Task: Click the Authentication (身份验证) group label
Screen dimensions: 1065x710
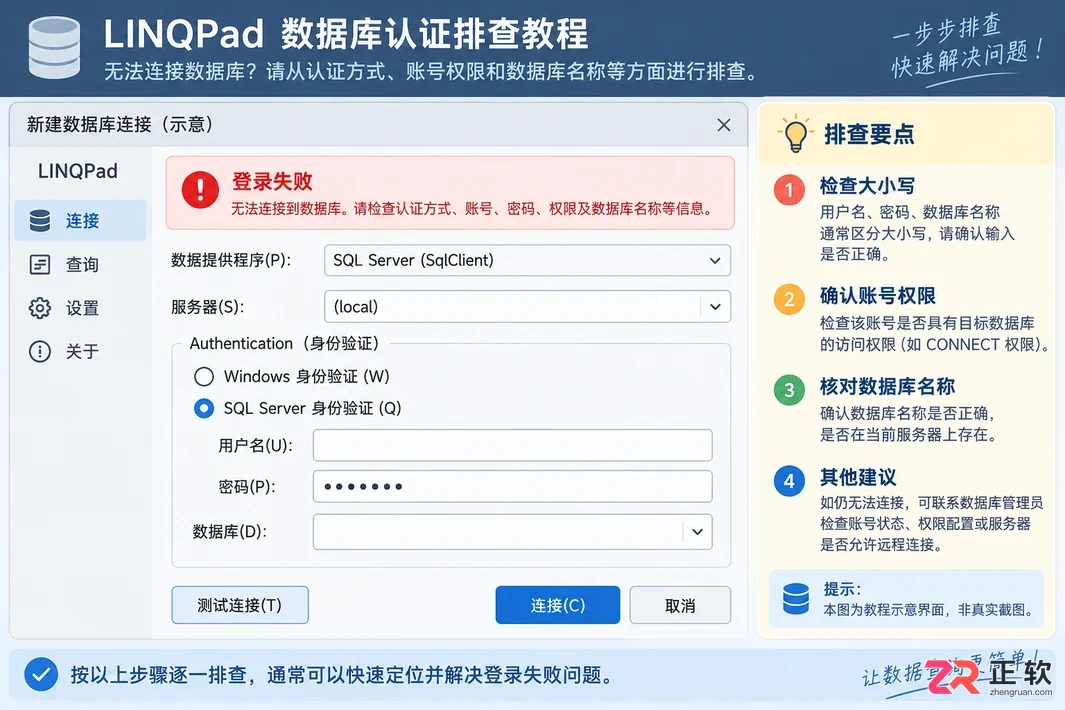Action: [x=284, y=343]
